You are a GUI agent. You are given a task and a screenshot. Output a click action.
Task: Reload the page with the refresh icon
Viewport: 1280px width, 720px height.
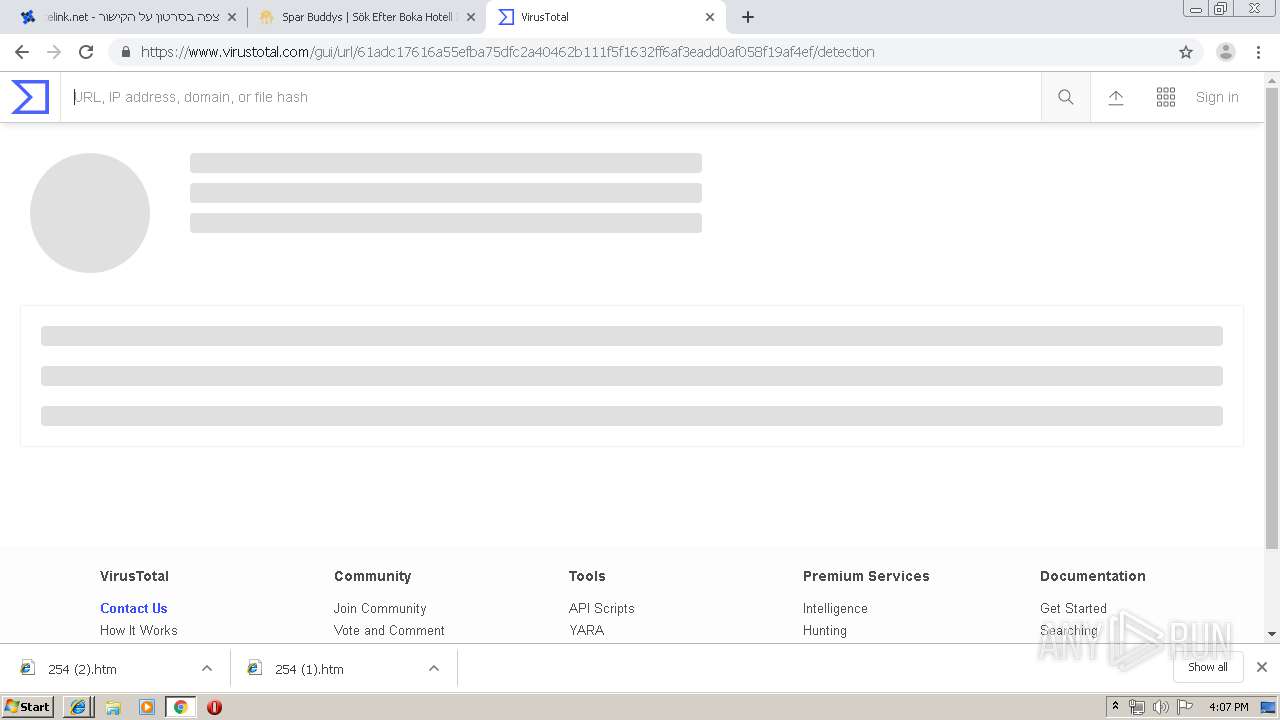point(86,52)
